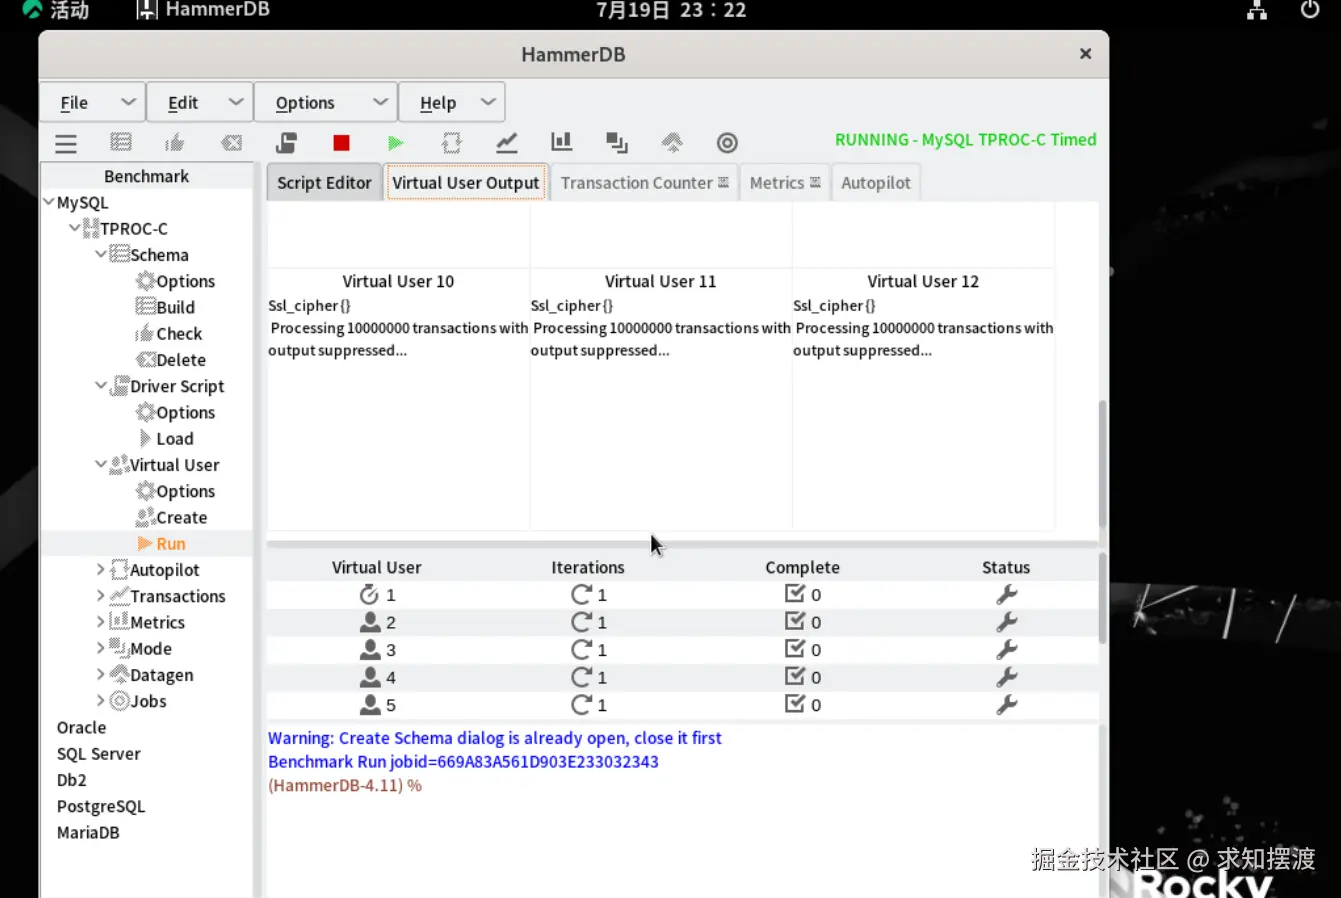Image resolution: width=1341 pixels, height=898 pixels.
Task: Open the metrics bar chart toolbar icon
Action: 562,142
